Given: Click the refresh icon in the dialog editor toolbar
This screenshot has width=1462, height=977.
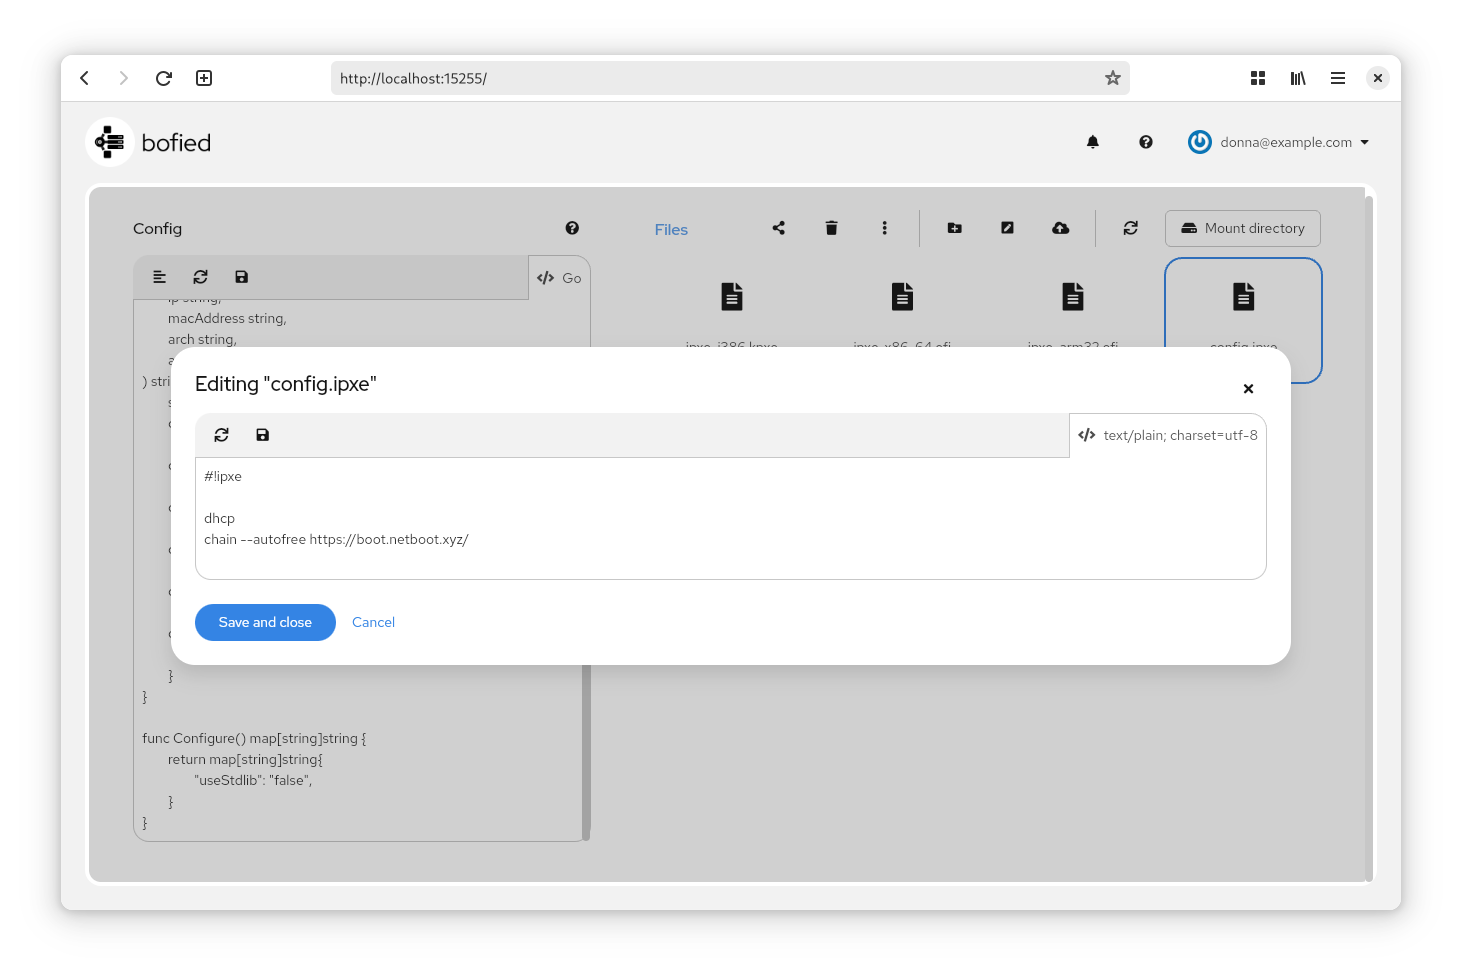Looking at the screenshot, I should pos(221,435).
